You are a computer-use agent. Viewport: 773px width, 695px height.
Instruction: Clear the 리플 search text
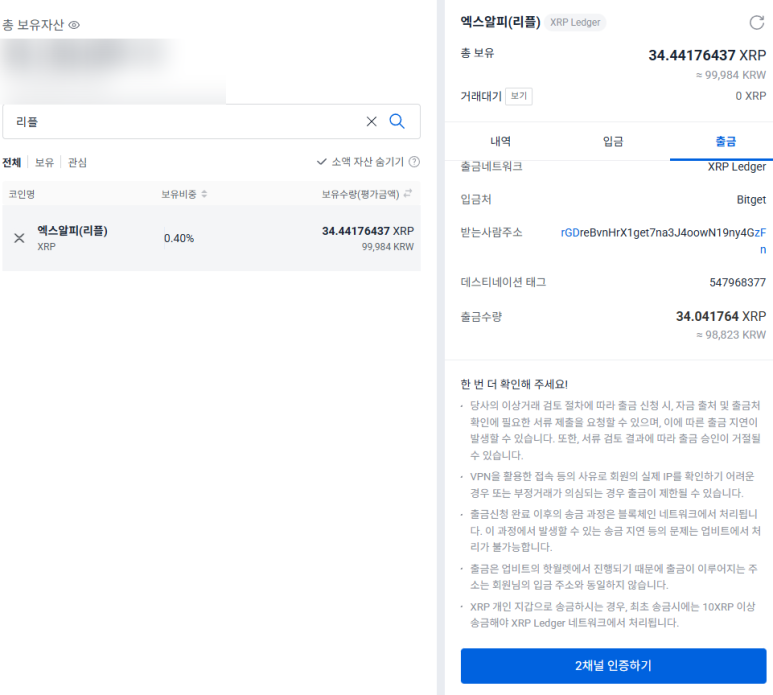click(372, 121)
